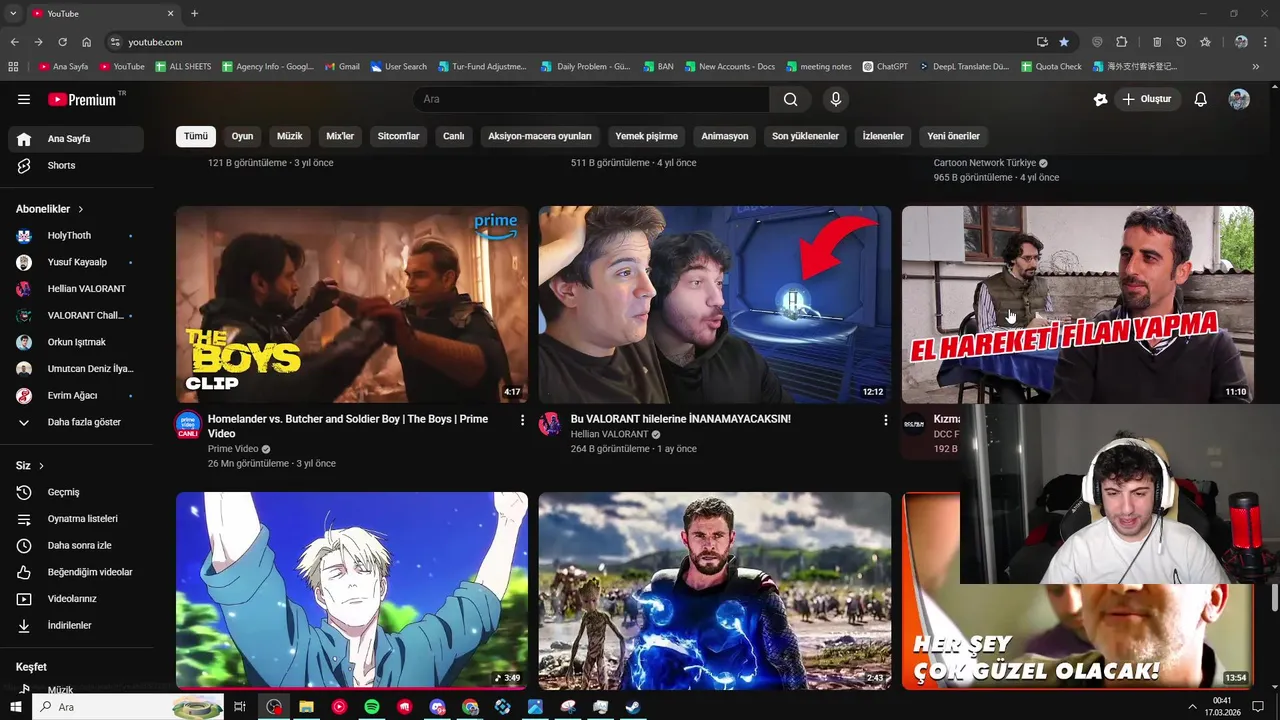1280x720 pixels.
Task: Open anime 3:49 music video thumbnail
Action: coord(352,590)
